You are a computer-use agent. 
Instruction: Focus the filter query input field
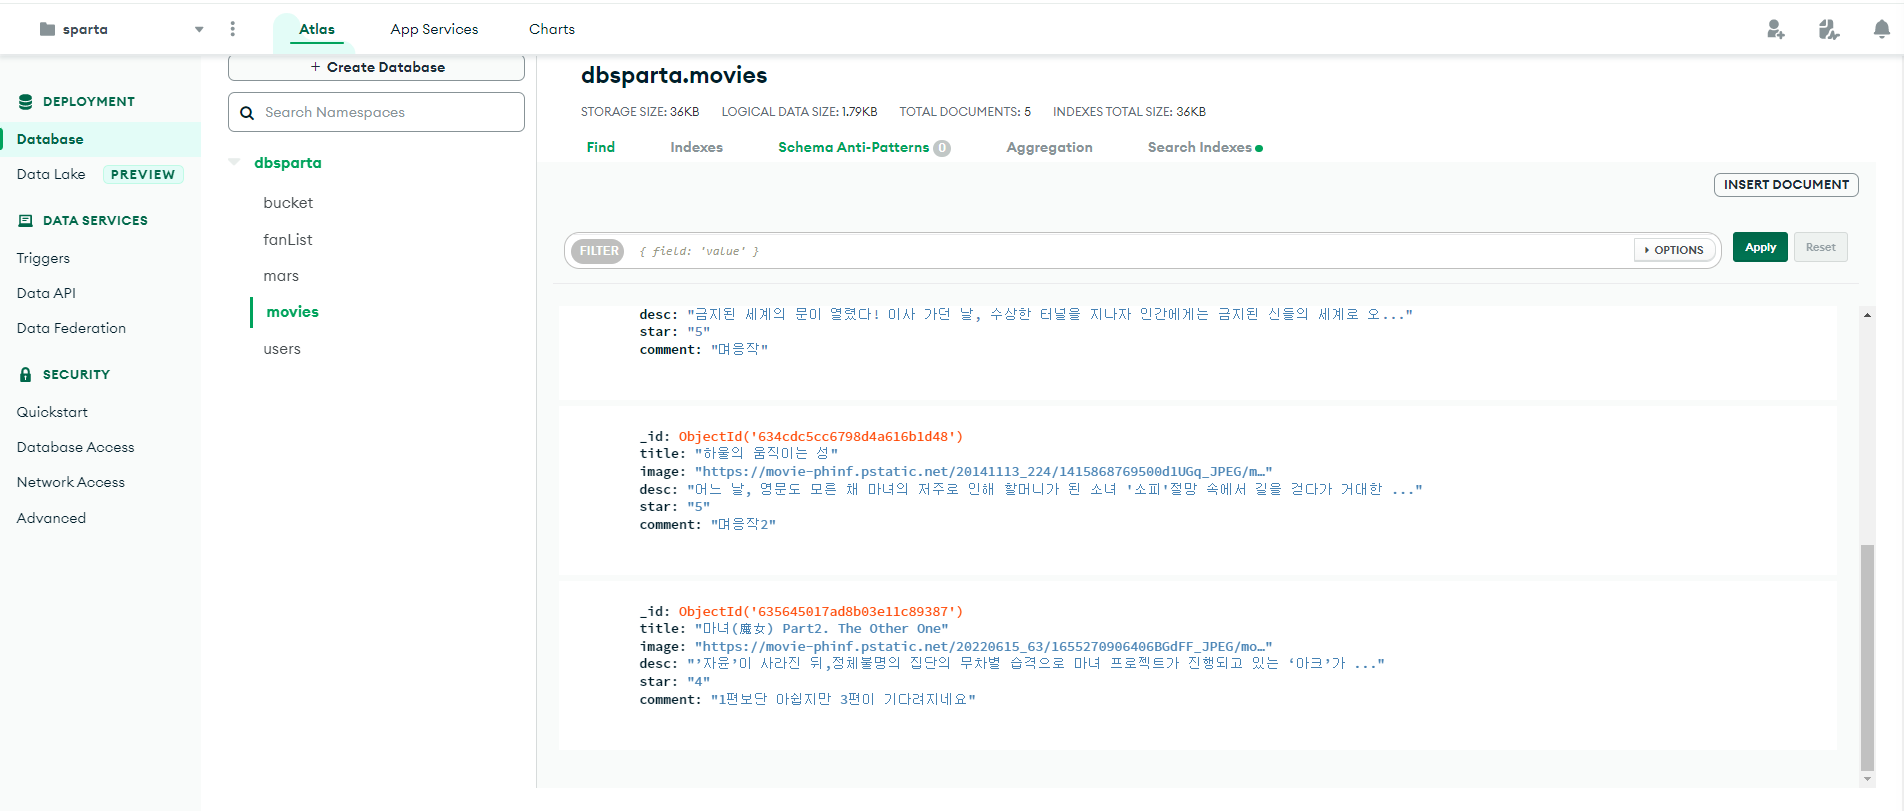pyautogui.click(x=1130, y=251)
